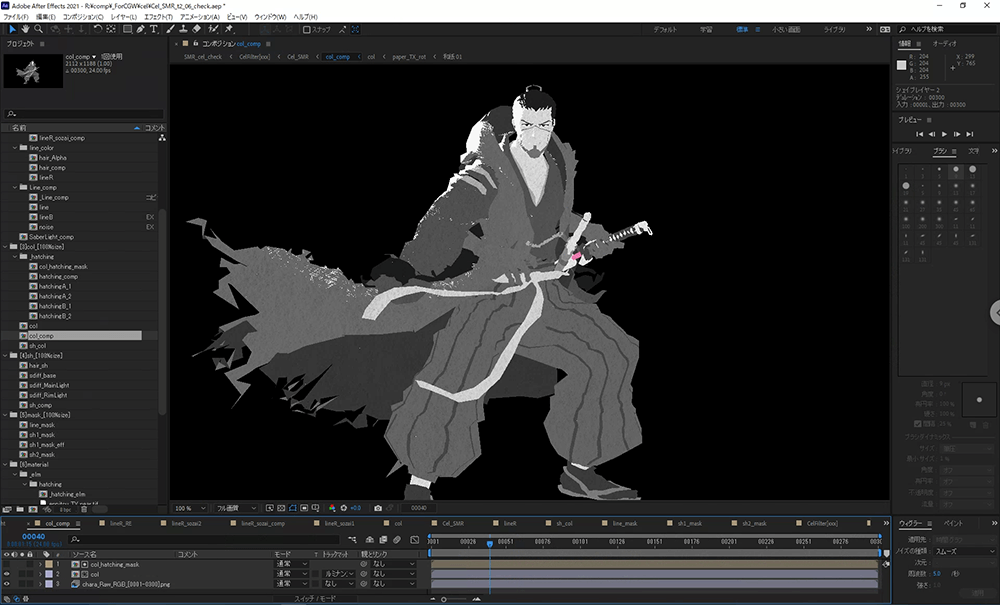
Task: Open parent link dropdown for chara_Raw_RGB layer
Action: coord(392,584)
